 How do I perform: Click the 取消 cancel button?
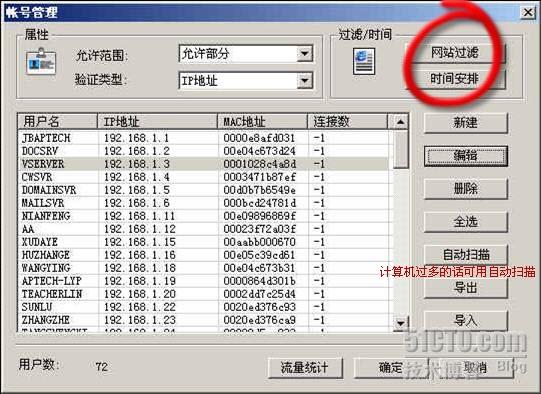click(474, 367)
